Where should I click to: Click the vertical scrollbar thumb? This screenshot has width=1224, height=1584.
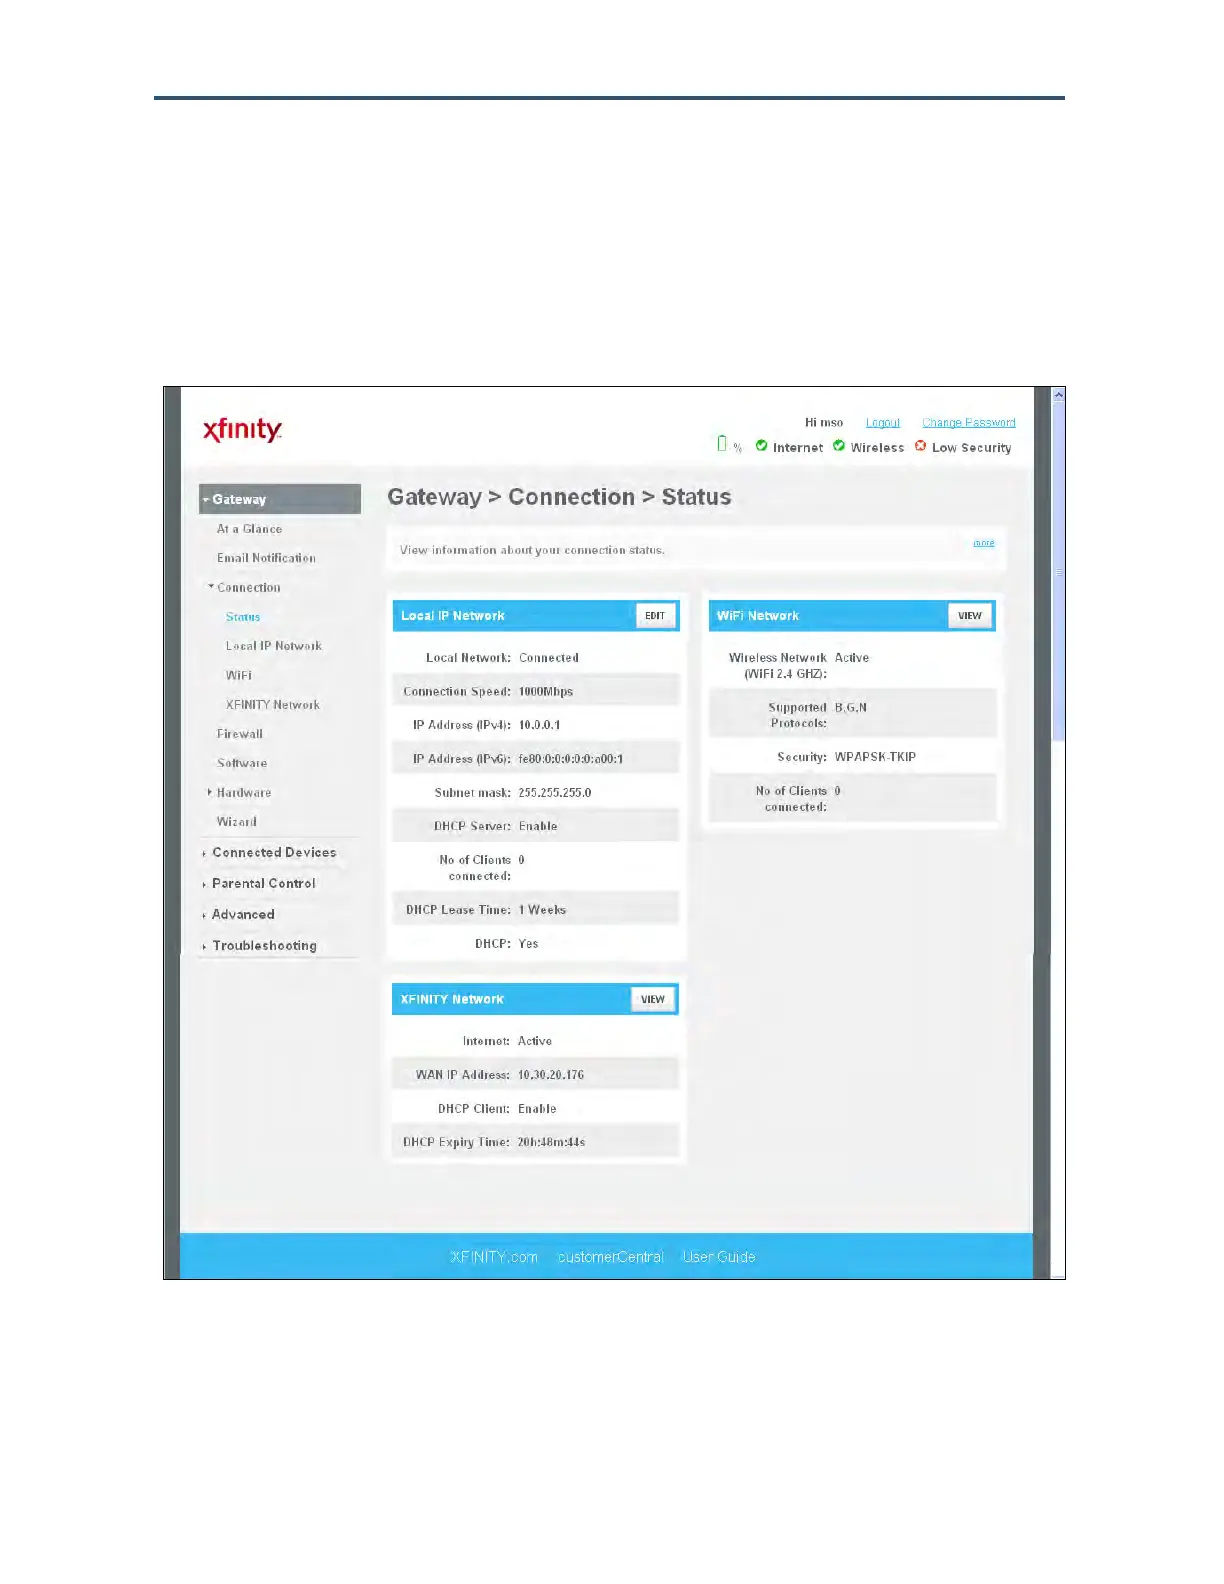tap(1058, 572)
